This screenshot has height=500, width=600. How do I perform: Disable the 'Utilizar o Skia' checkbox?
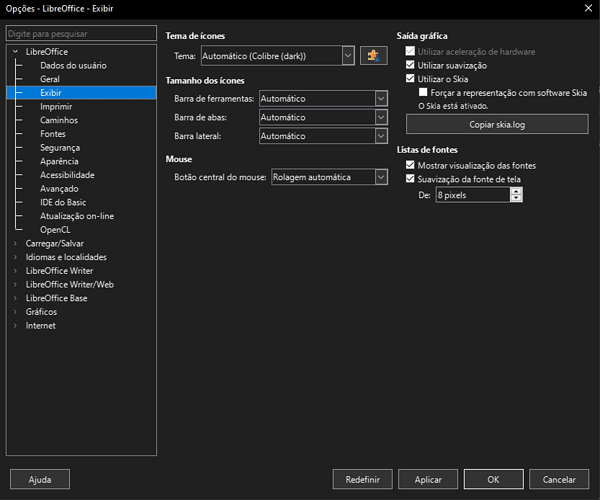tap(410, 79)
